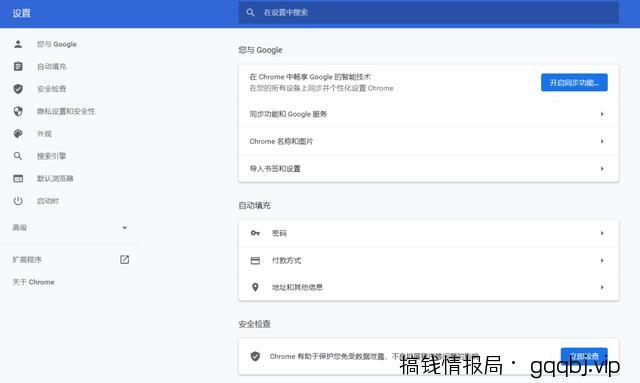
Task: Open 您与 Google in the sidebar
Action: coord(57,44)
